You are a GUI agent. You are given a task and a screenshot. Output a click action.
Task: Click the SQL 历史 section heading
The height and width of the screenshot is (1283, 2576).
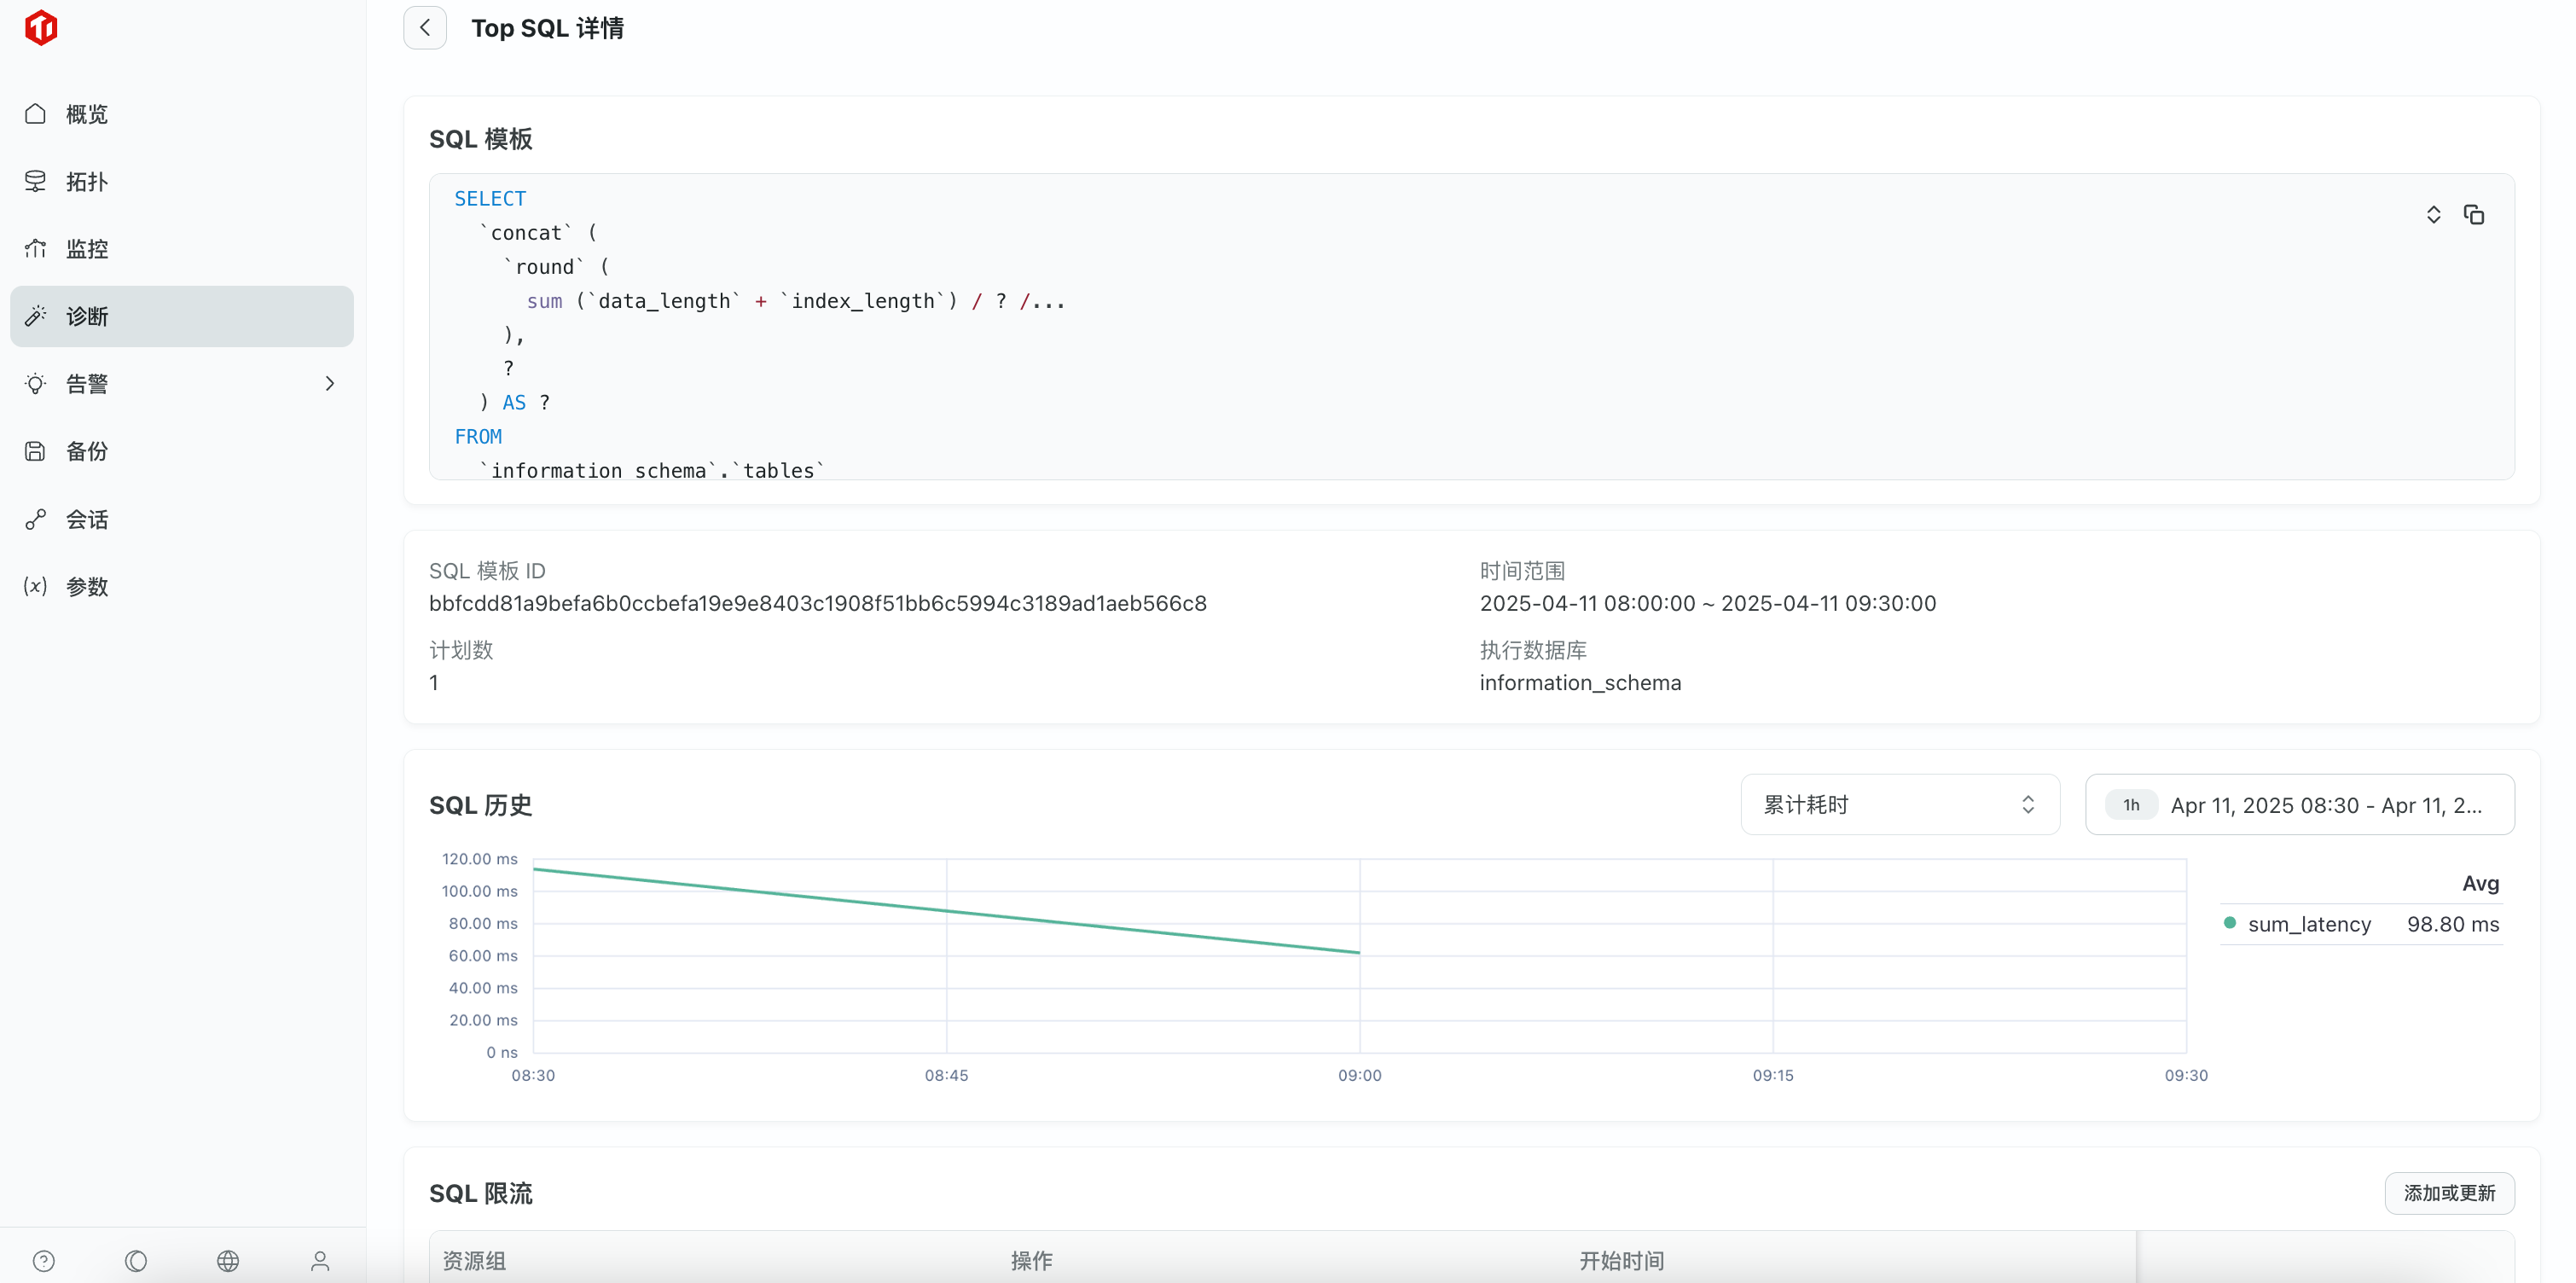point(480,805)
